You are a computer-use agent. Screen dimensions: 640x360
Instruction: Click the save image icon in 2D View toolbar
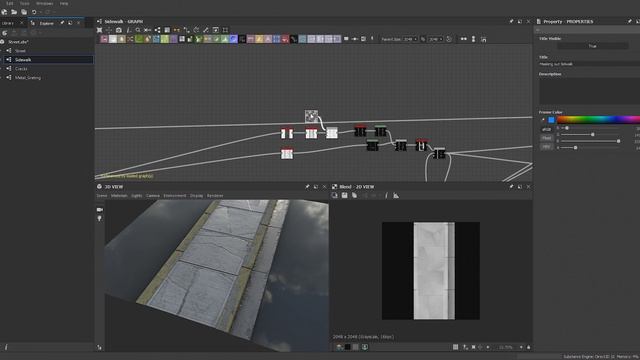344,196
